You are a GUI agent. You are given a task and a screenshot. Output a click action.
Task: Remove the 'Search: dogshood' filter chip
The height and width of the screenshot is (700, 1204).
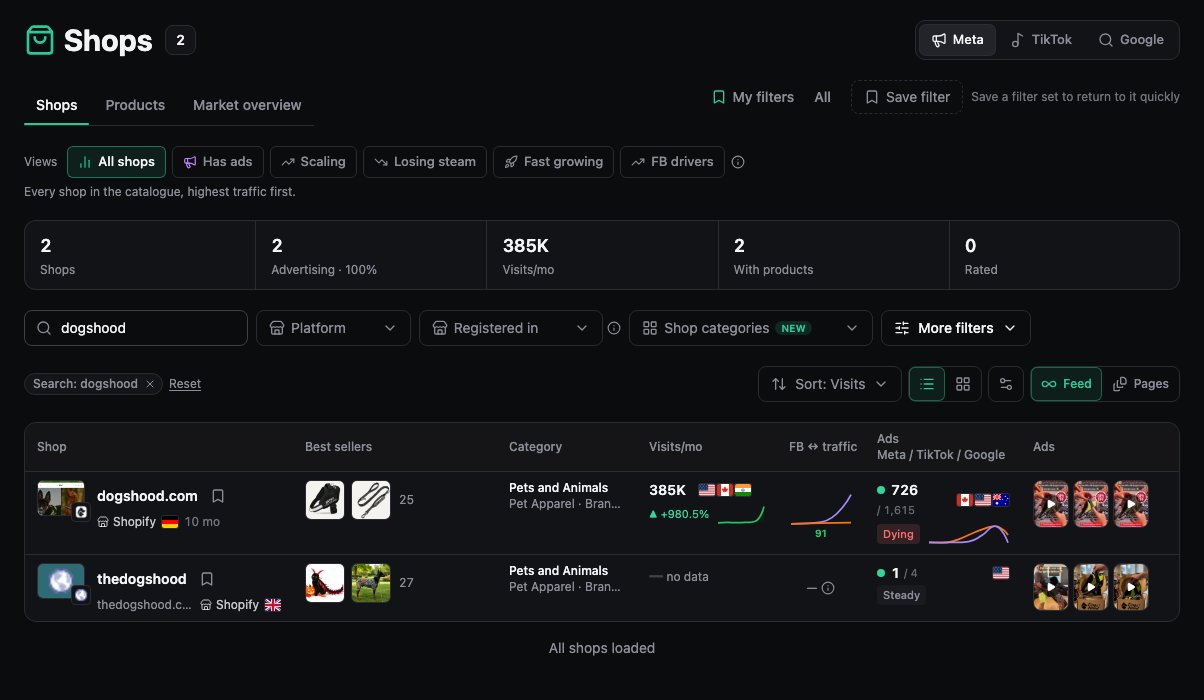pyautogui.click(x=150, y=384)
